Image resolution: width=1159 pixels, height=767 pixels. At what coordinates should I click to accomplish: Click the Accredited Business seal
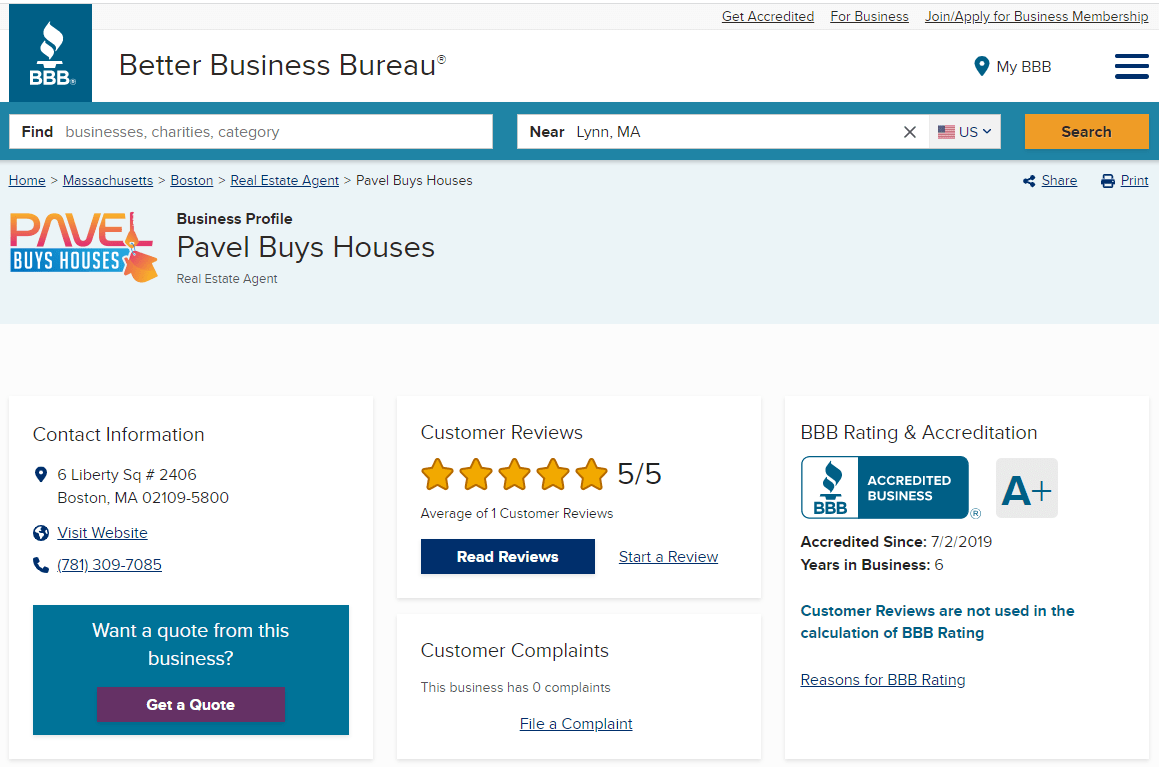click(885, 488)
